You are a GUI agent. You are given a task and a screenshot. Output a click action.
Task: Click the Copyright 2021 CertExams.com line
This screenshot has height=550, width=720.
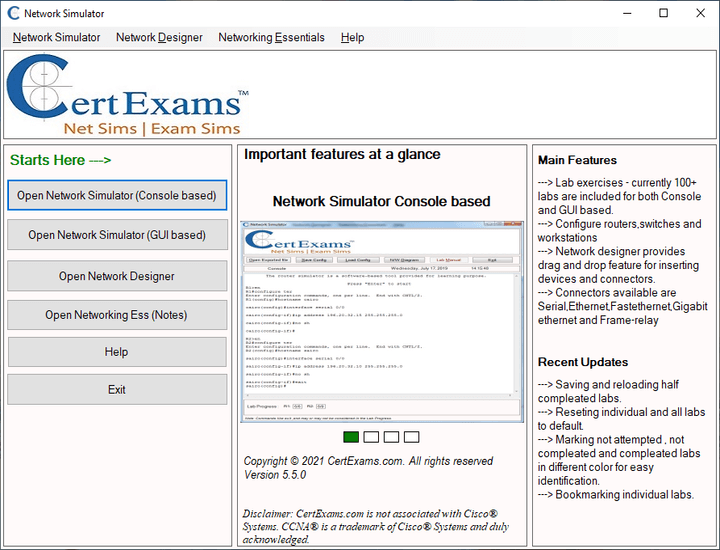click(368, 461)
